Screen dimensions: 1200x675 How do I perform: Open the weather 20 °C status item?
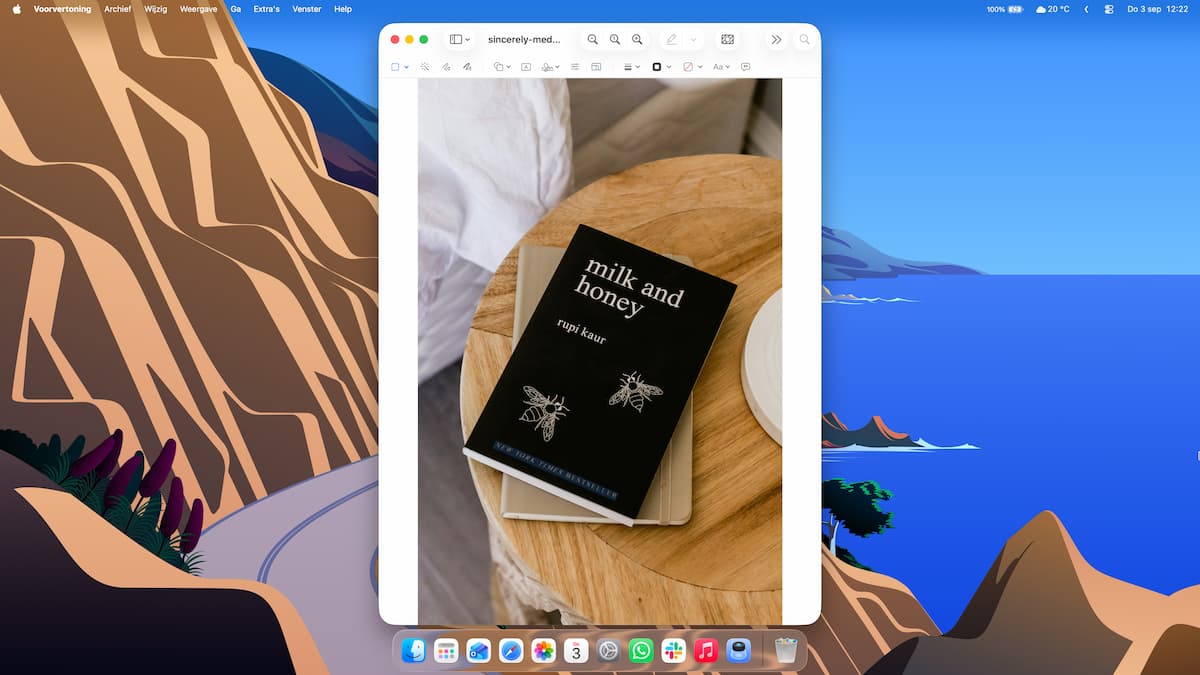pyautogui.click(x=1052, y=9)
